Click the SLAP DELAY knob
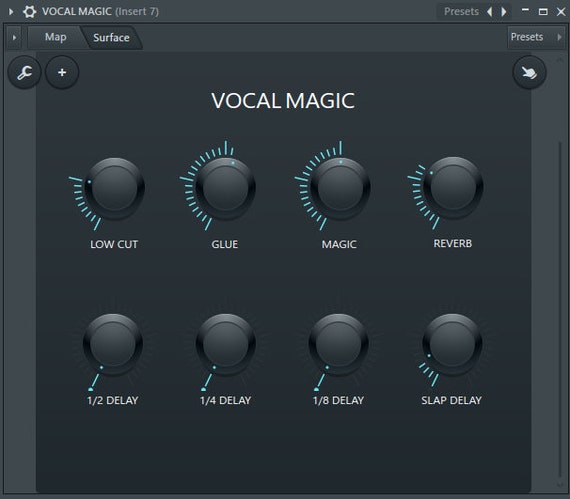Viewport: 570px width, 499px height. pos(452,344)
